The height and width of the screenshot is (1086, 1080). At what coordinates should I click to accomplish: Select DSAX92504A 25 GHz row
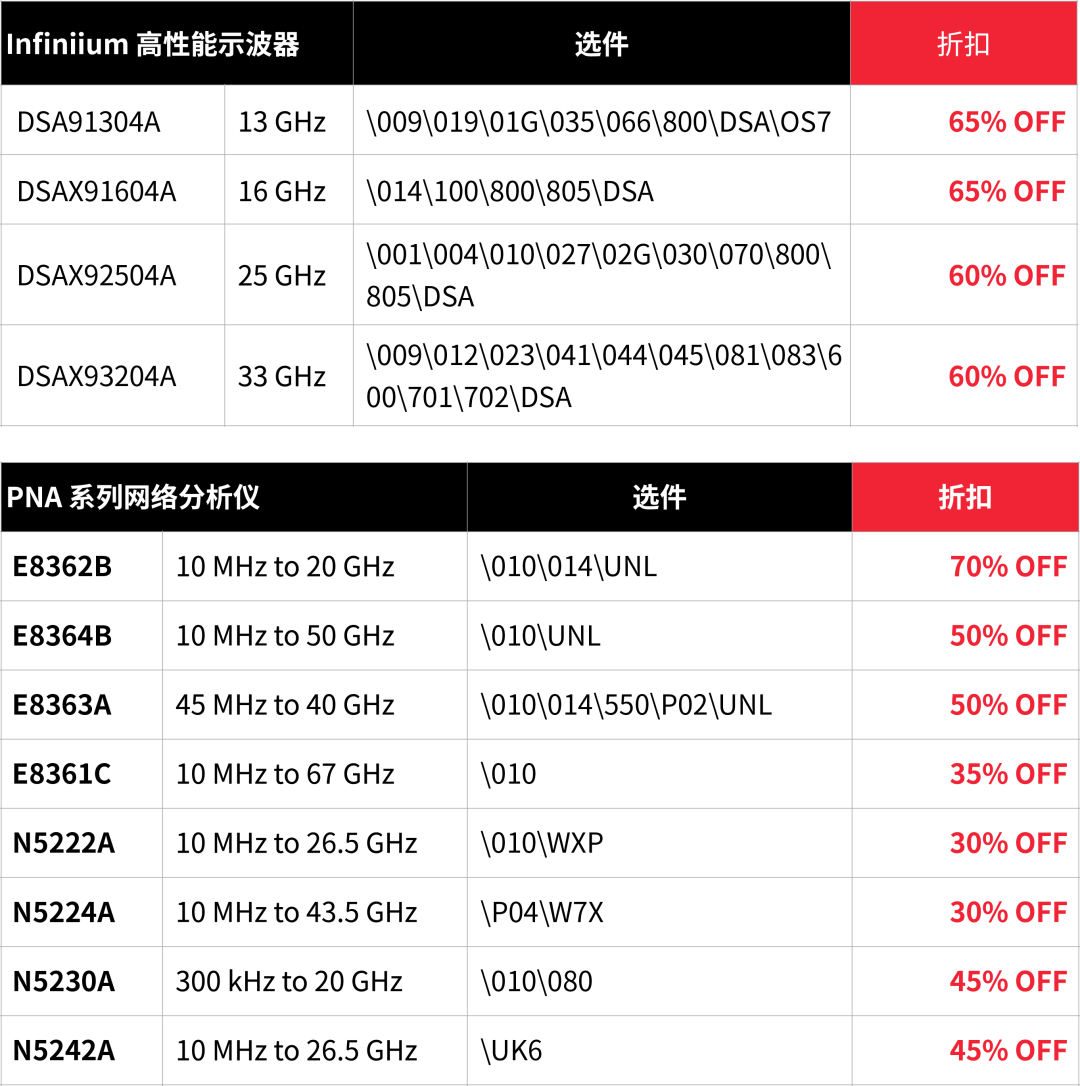[539, 275]
